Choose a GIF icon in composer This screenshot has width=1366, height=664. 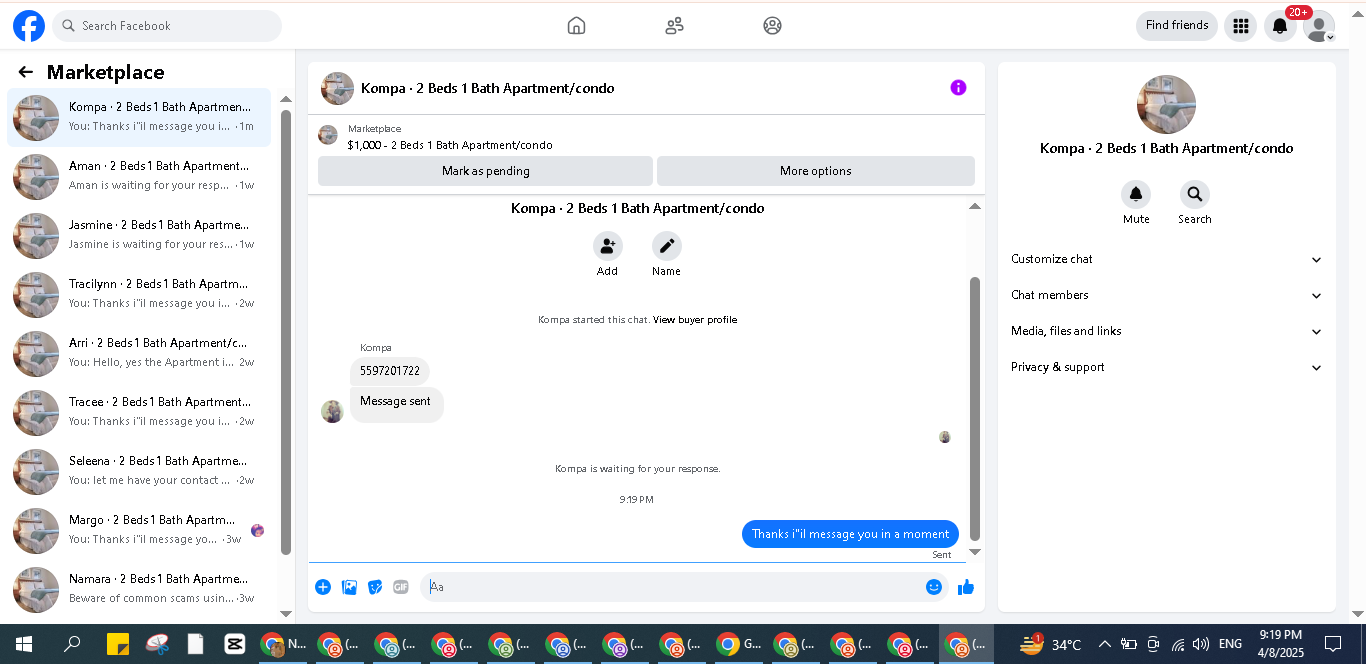tap(401, 587)
